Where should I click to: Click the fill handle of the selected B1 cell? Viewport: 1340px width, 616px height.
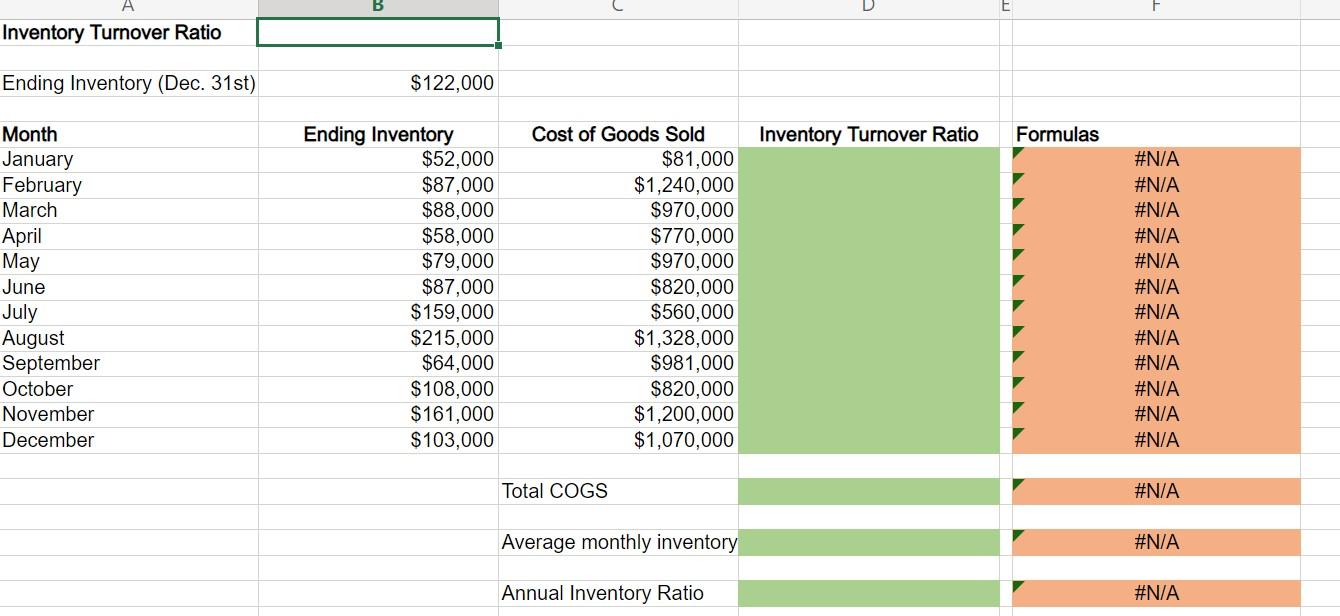tap(497, 46)
